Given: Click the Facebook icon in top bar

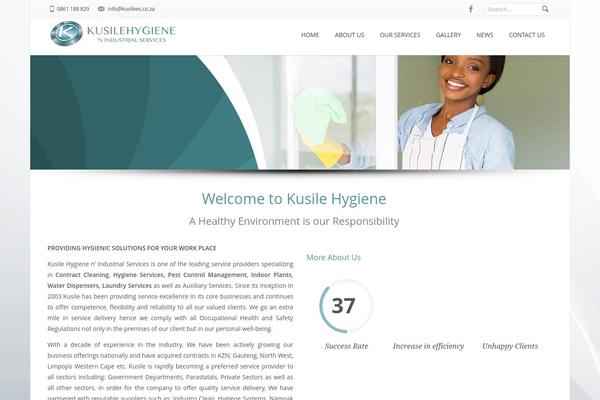Looking at the screenshot, I should point(471,9).
